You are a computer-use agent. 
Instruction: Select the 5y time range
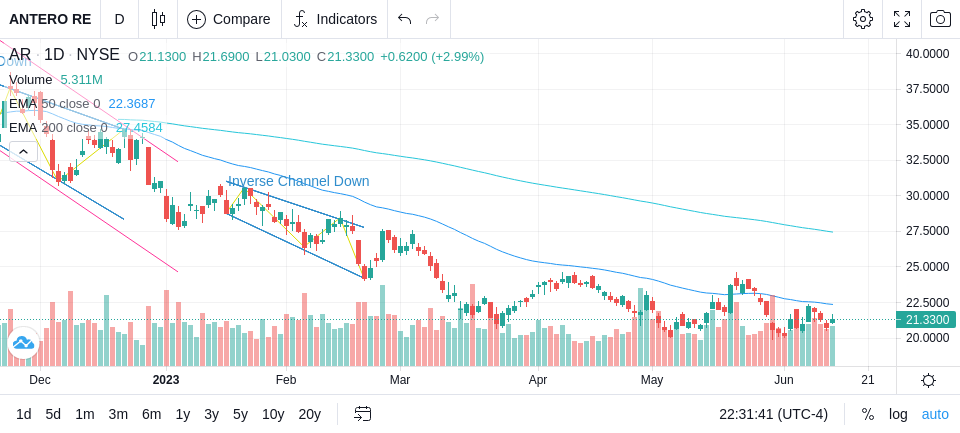[240, 415]
